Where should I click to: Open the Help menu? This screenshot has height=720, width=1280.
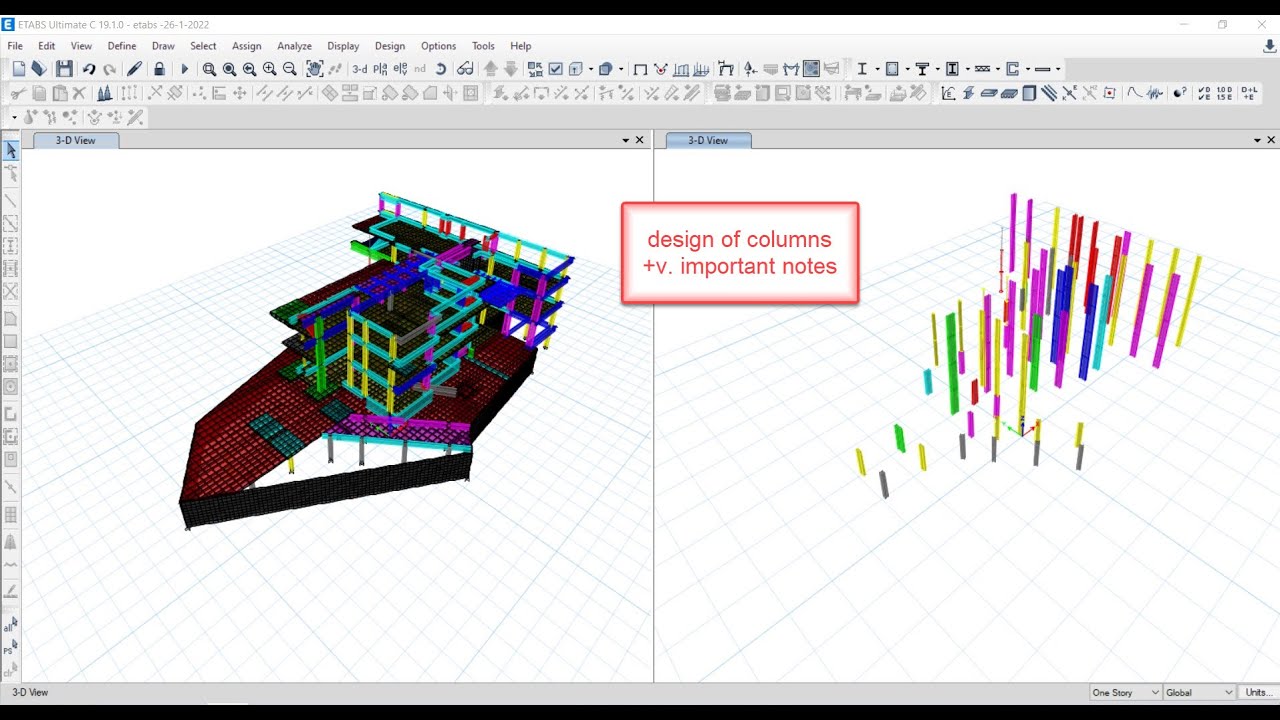[520, 46]
